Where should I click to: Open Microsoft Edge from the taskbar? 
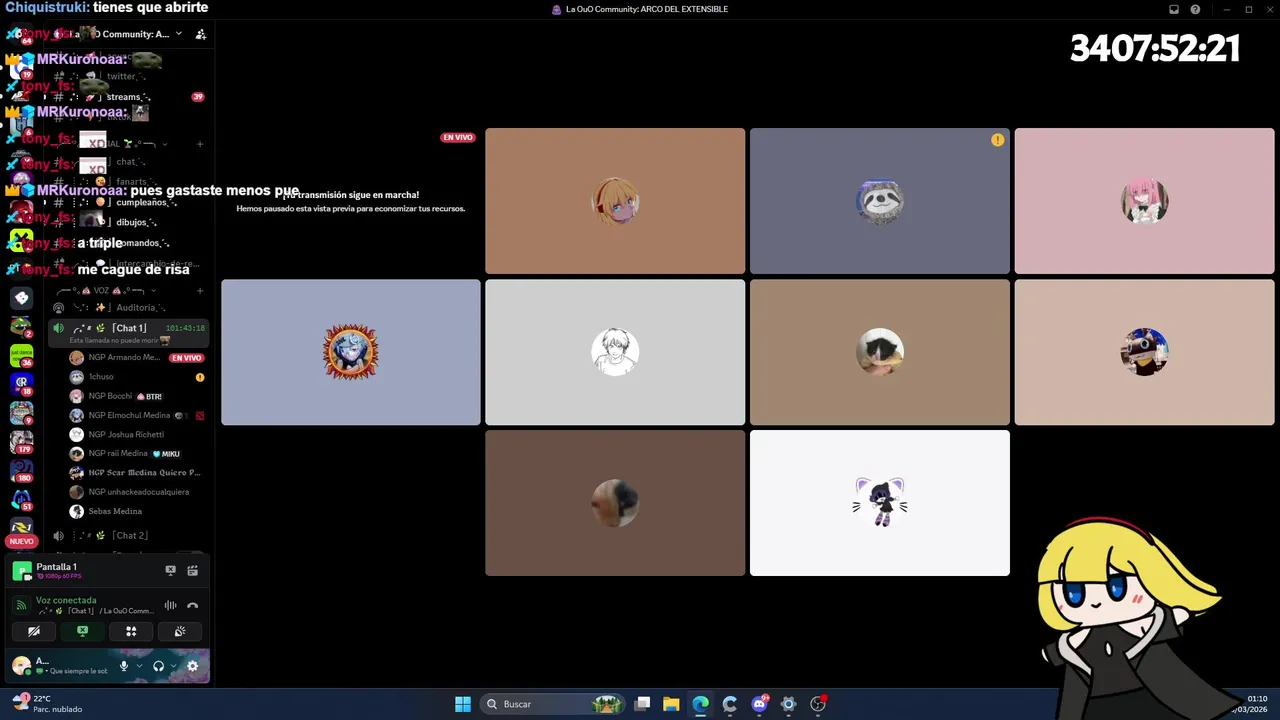700,704
